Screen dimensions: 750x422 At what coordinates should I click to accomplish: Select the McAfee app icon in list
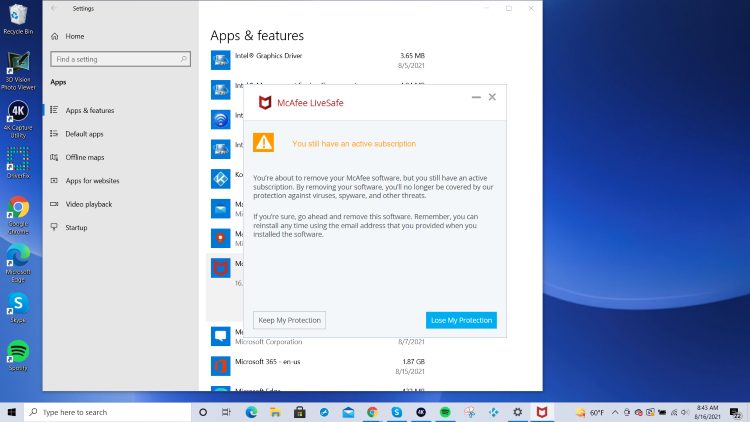point(221,268)
